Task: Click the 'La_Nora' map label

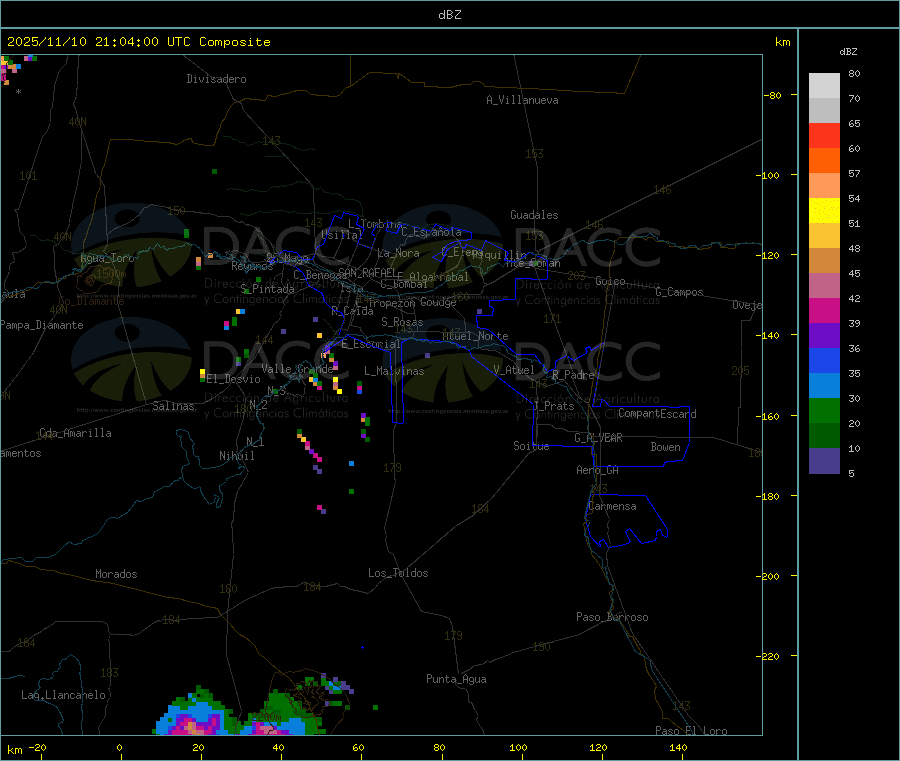Action: [398, 253]
